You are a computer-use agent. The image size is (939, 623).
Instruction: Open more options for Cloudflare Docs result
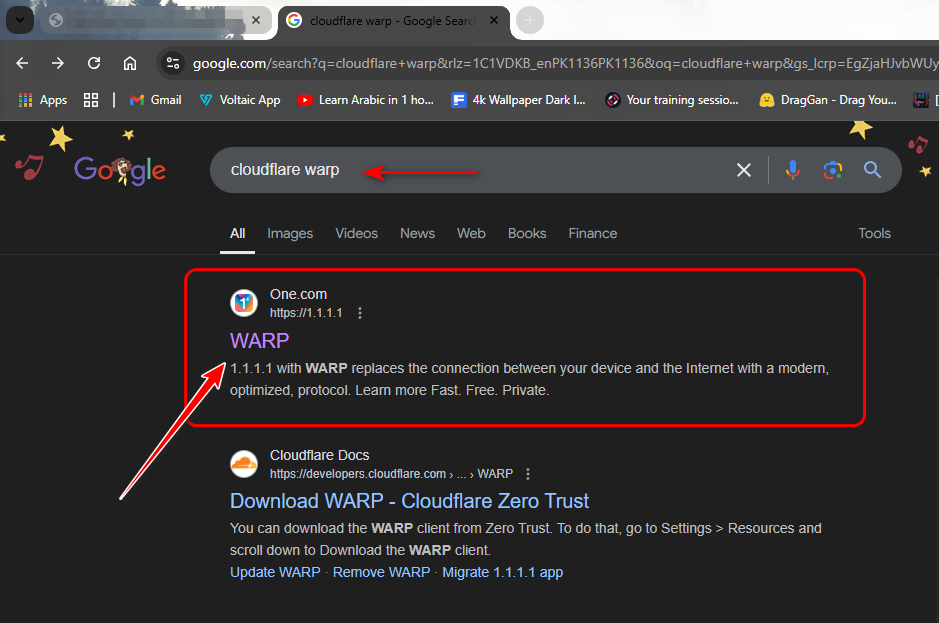click(x=528, y=474)
